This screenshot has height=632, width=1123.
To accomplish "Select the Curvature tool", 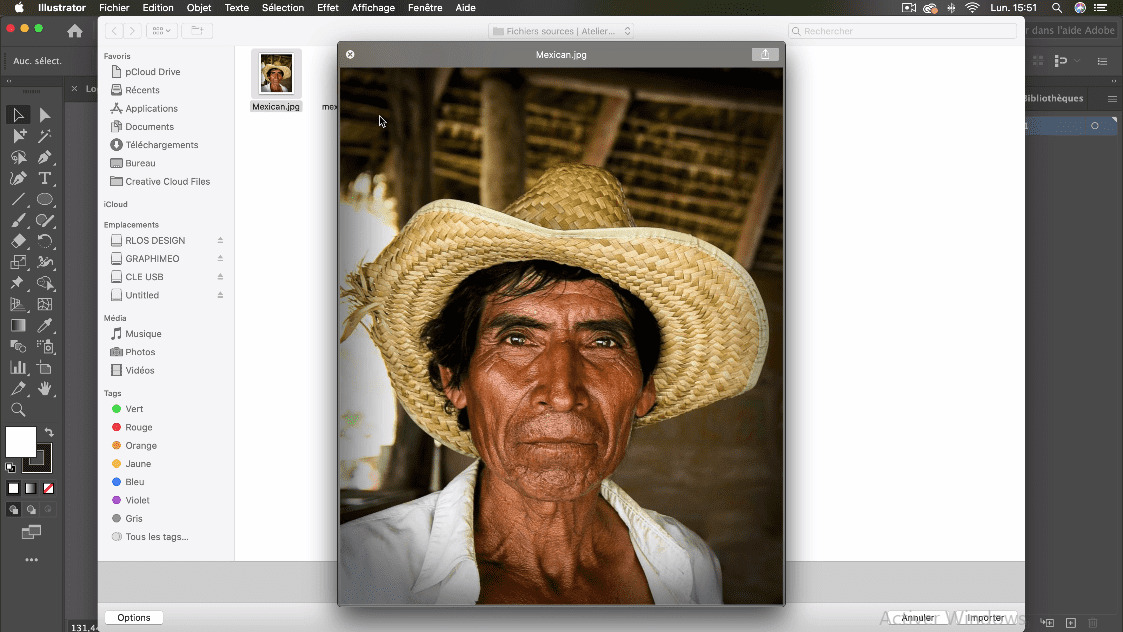I will point(18,178).
